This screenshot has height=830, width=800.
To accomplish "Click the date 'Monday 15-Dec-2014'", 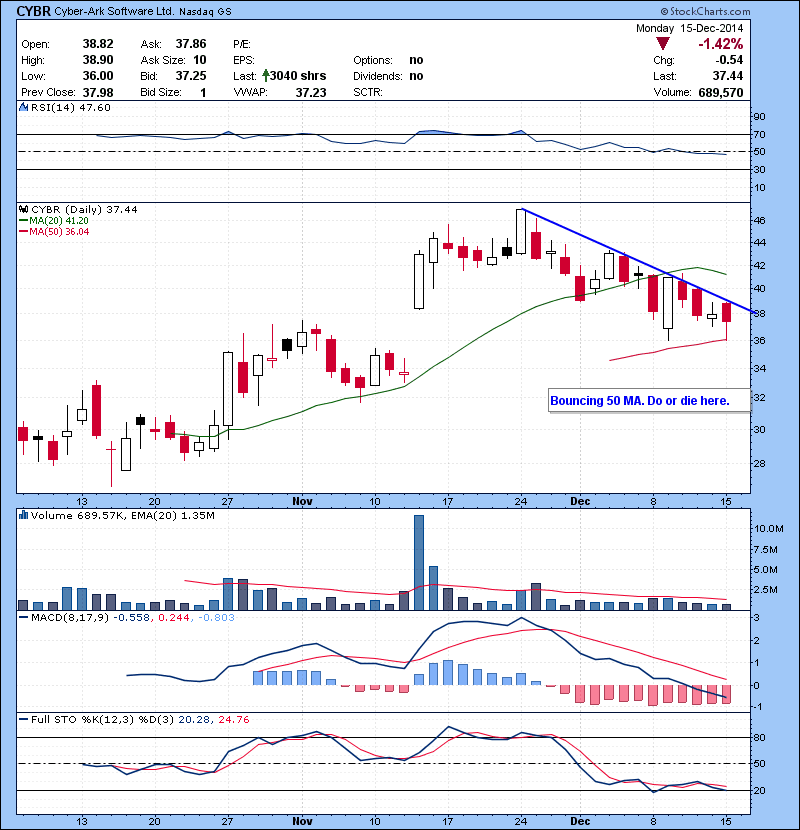I will 689,28.
